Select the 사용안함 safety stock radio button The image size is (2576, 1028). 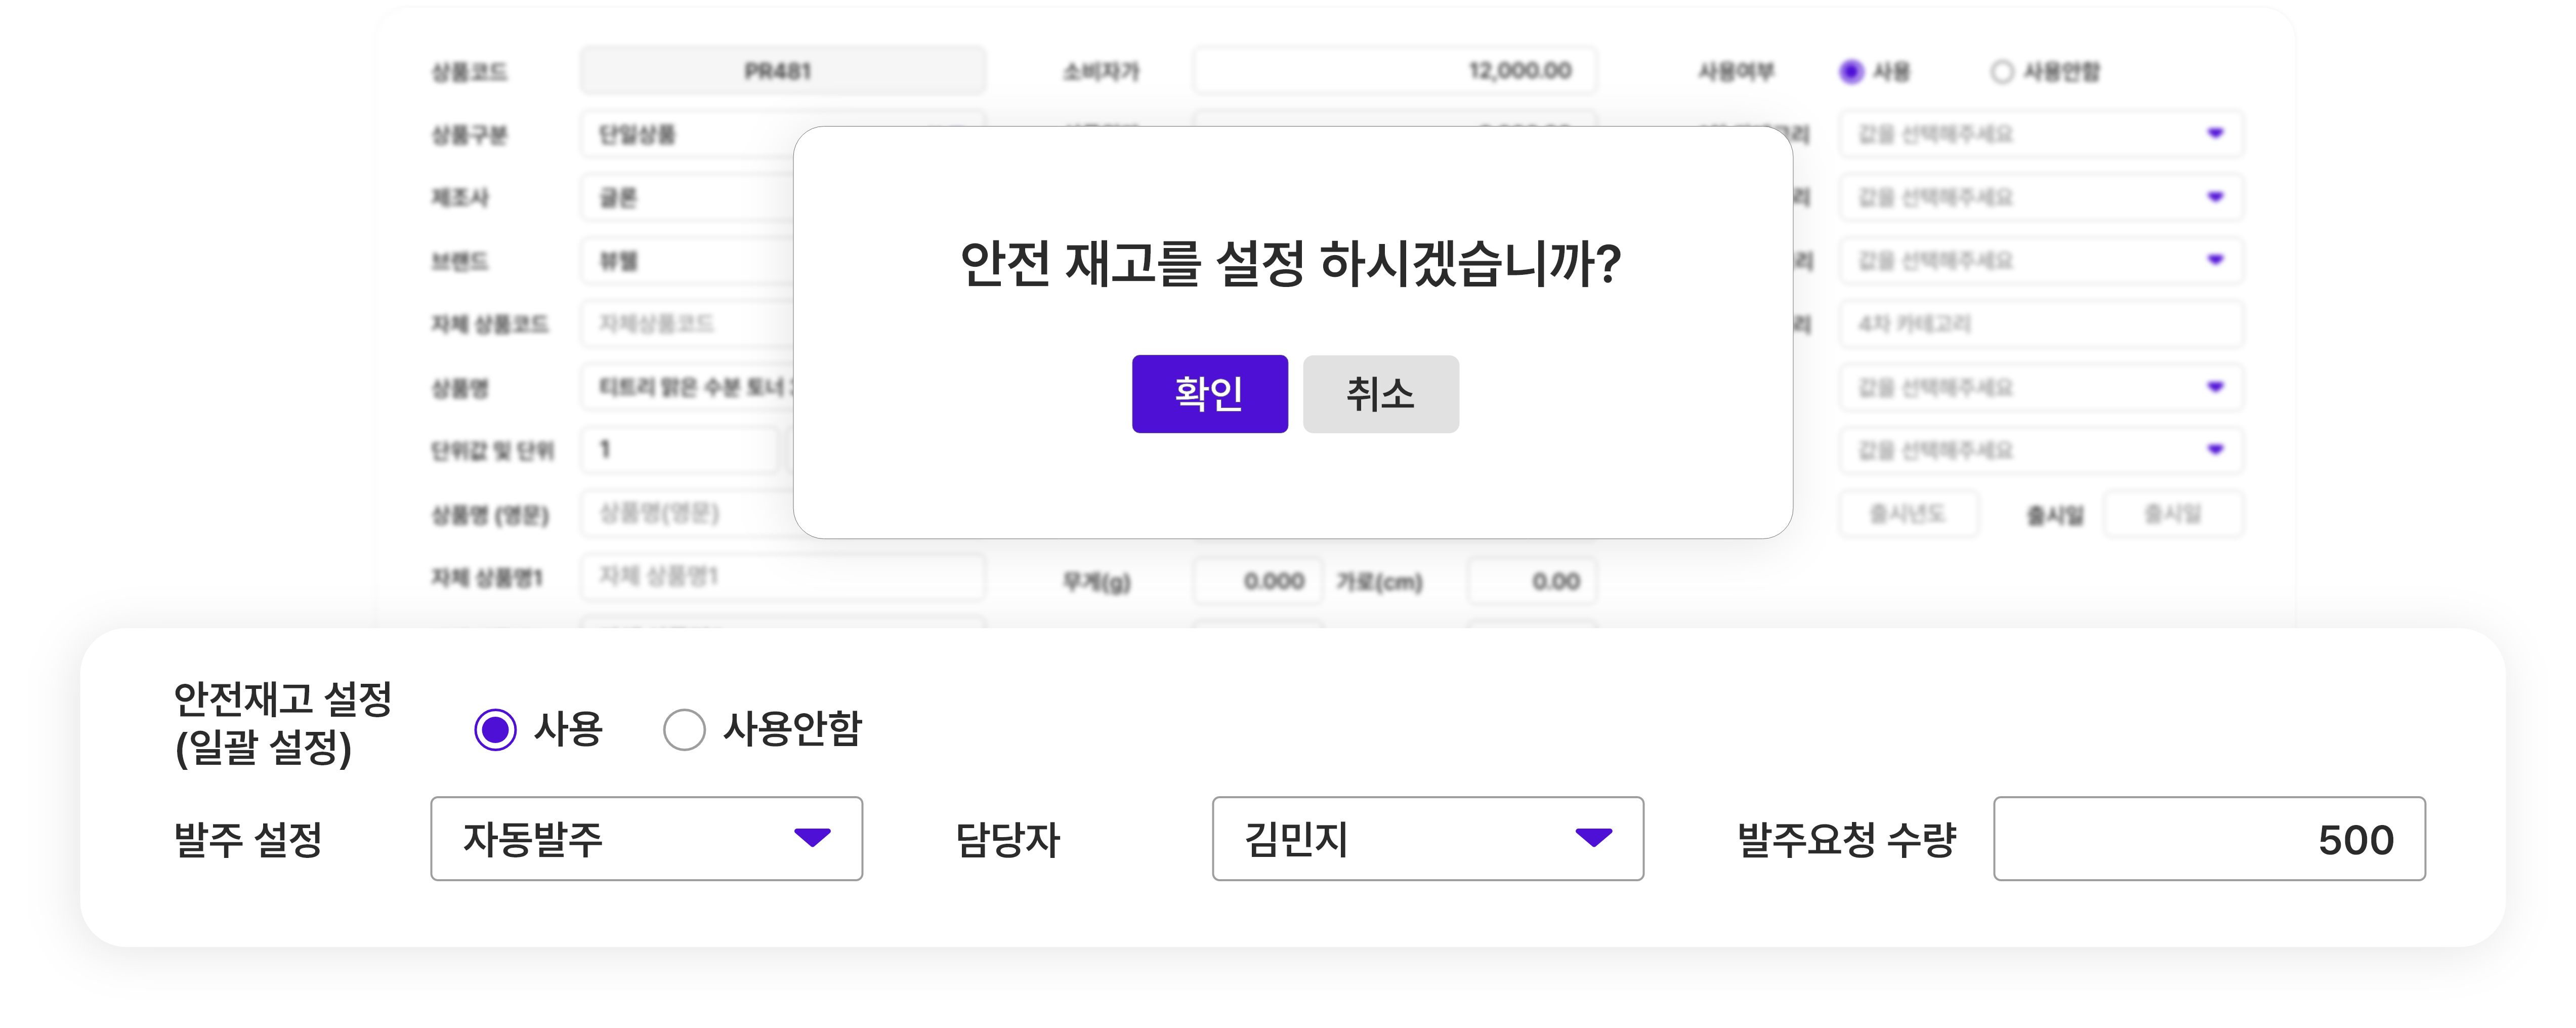point(684,729)
